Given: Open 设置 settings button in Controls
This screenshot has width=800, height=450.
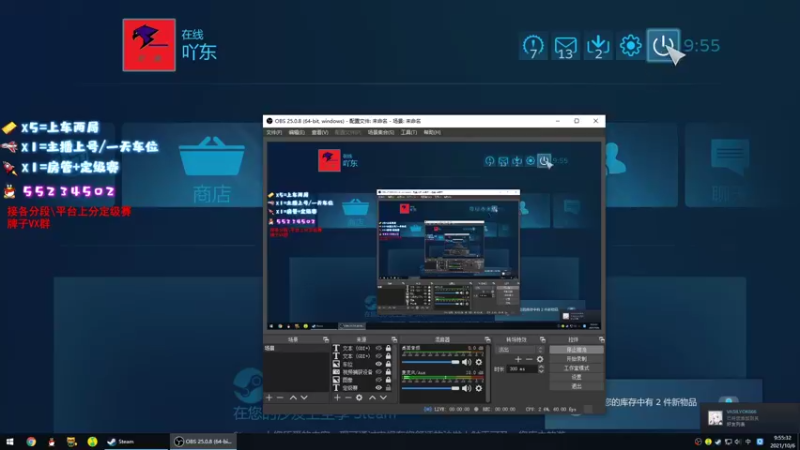Looking at the screenshot, I should 577,377.
